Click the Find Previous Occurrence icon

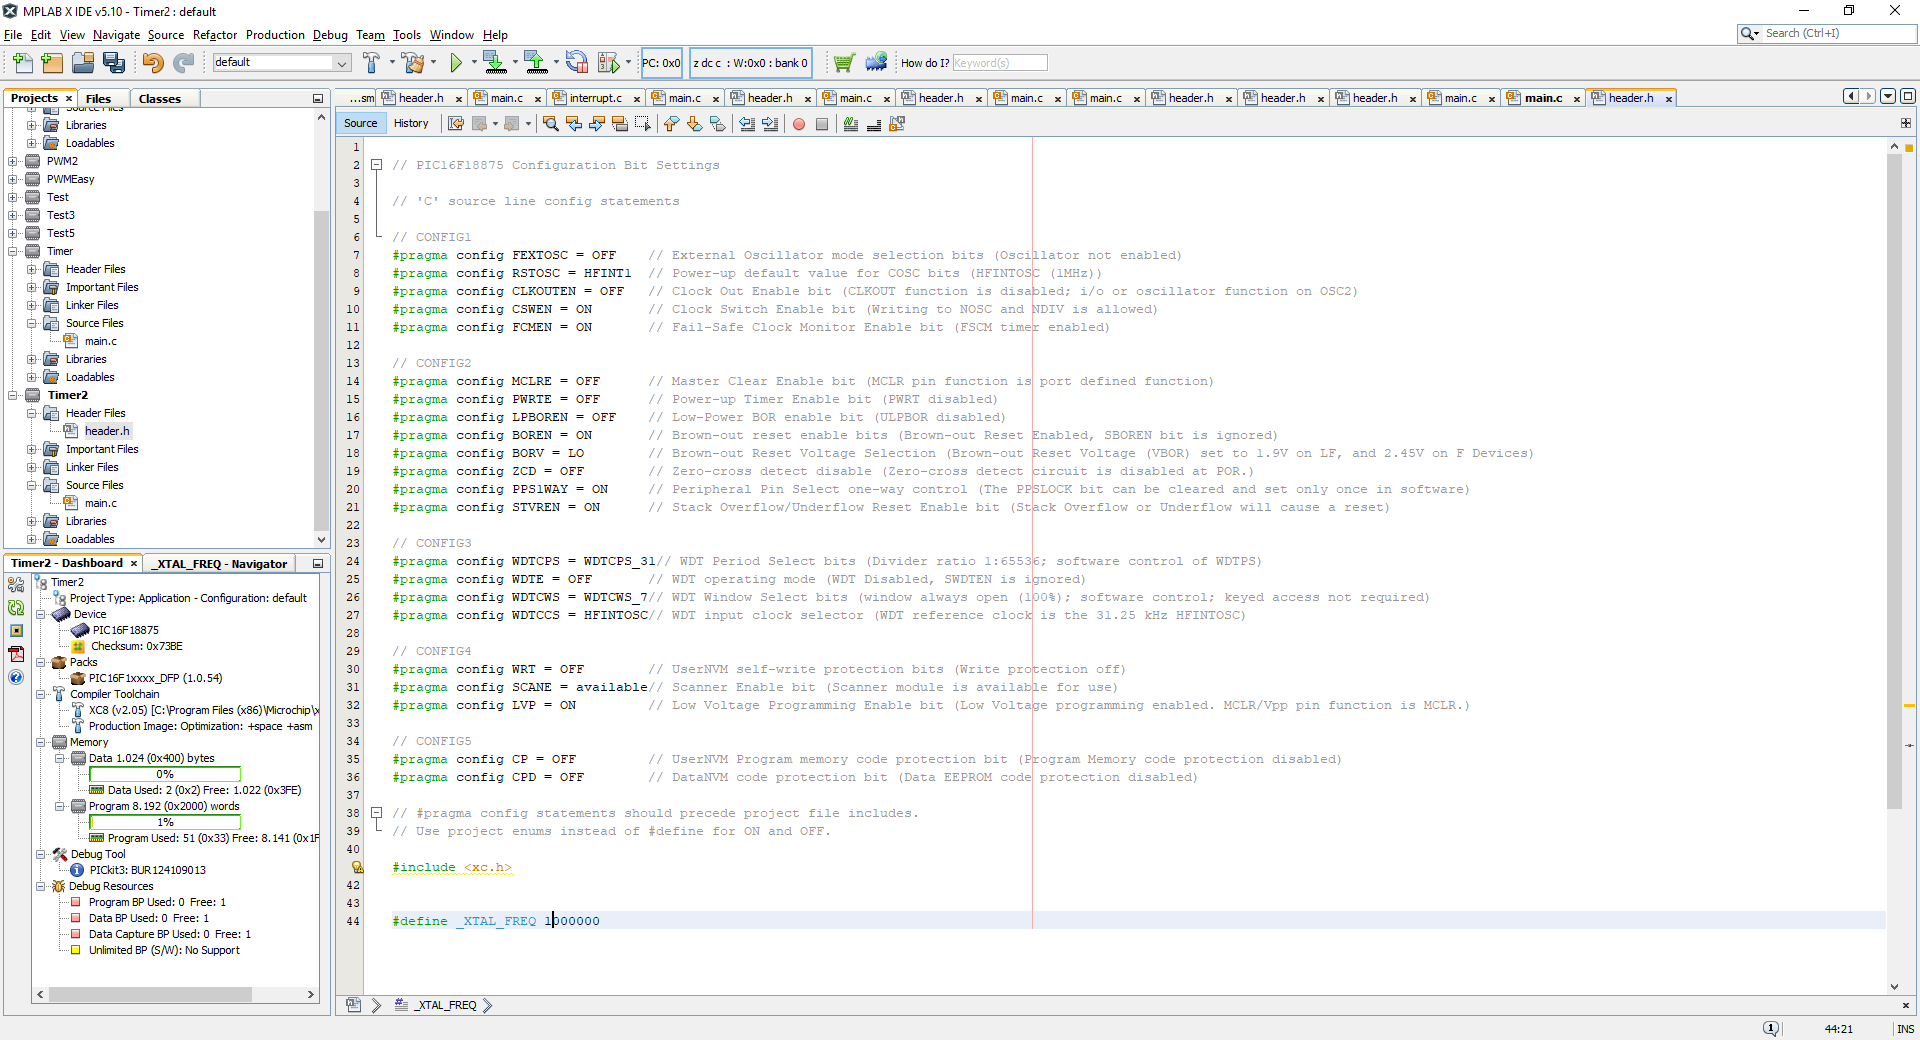point(573,124)
